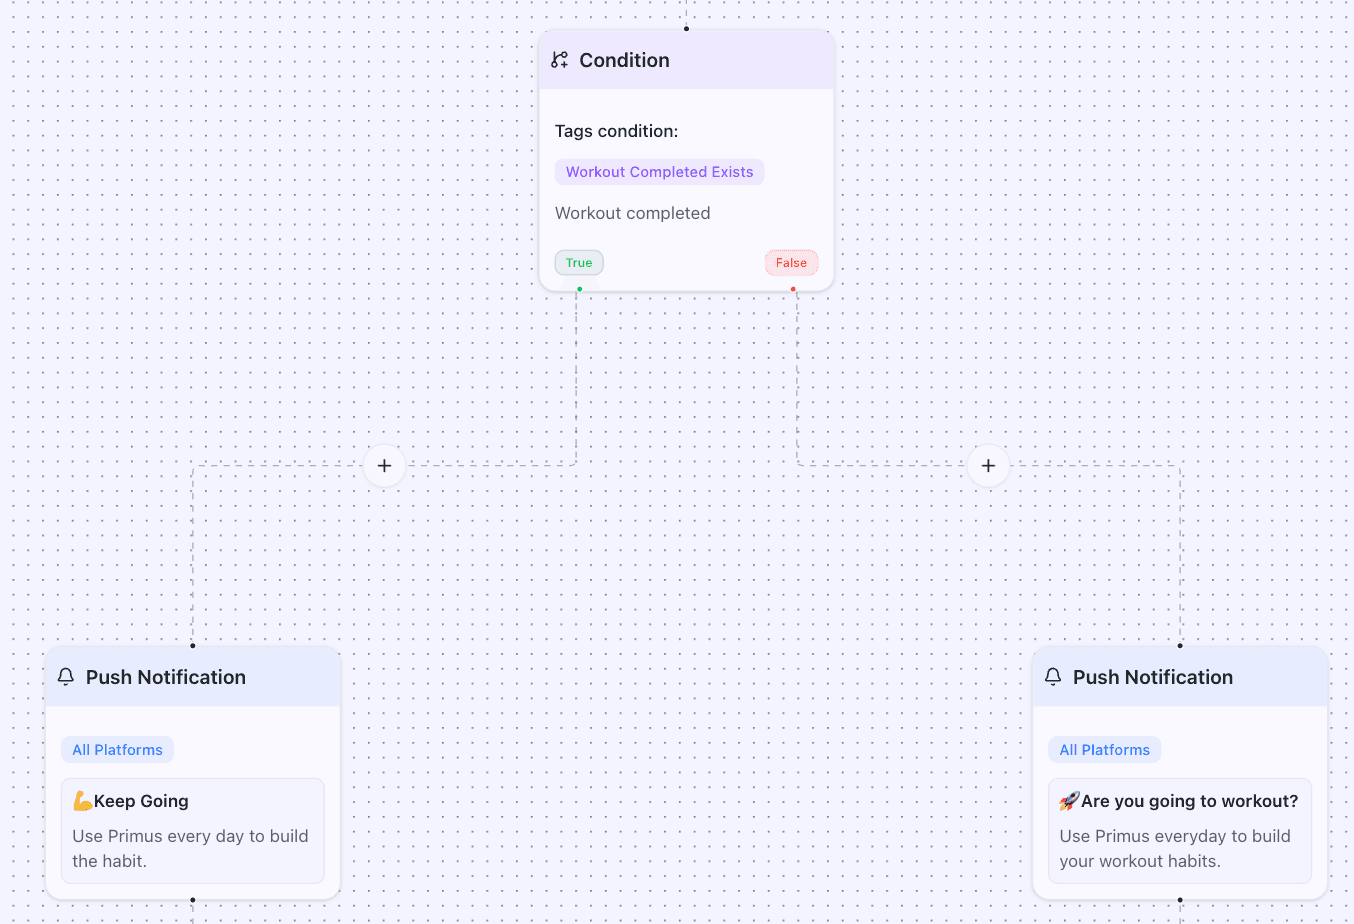The height and width of the screenshot is (924, 1354).
Task: Click the bell icon on the left Push Notification
Action: [x=66, y=677]
